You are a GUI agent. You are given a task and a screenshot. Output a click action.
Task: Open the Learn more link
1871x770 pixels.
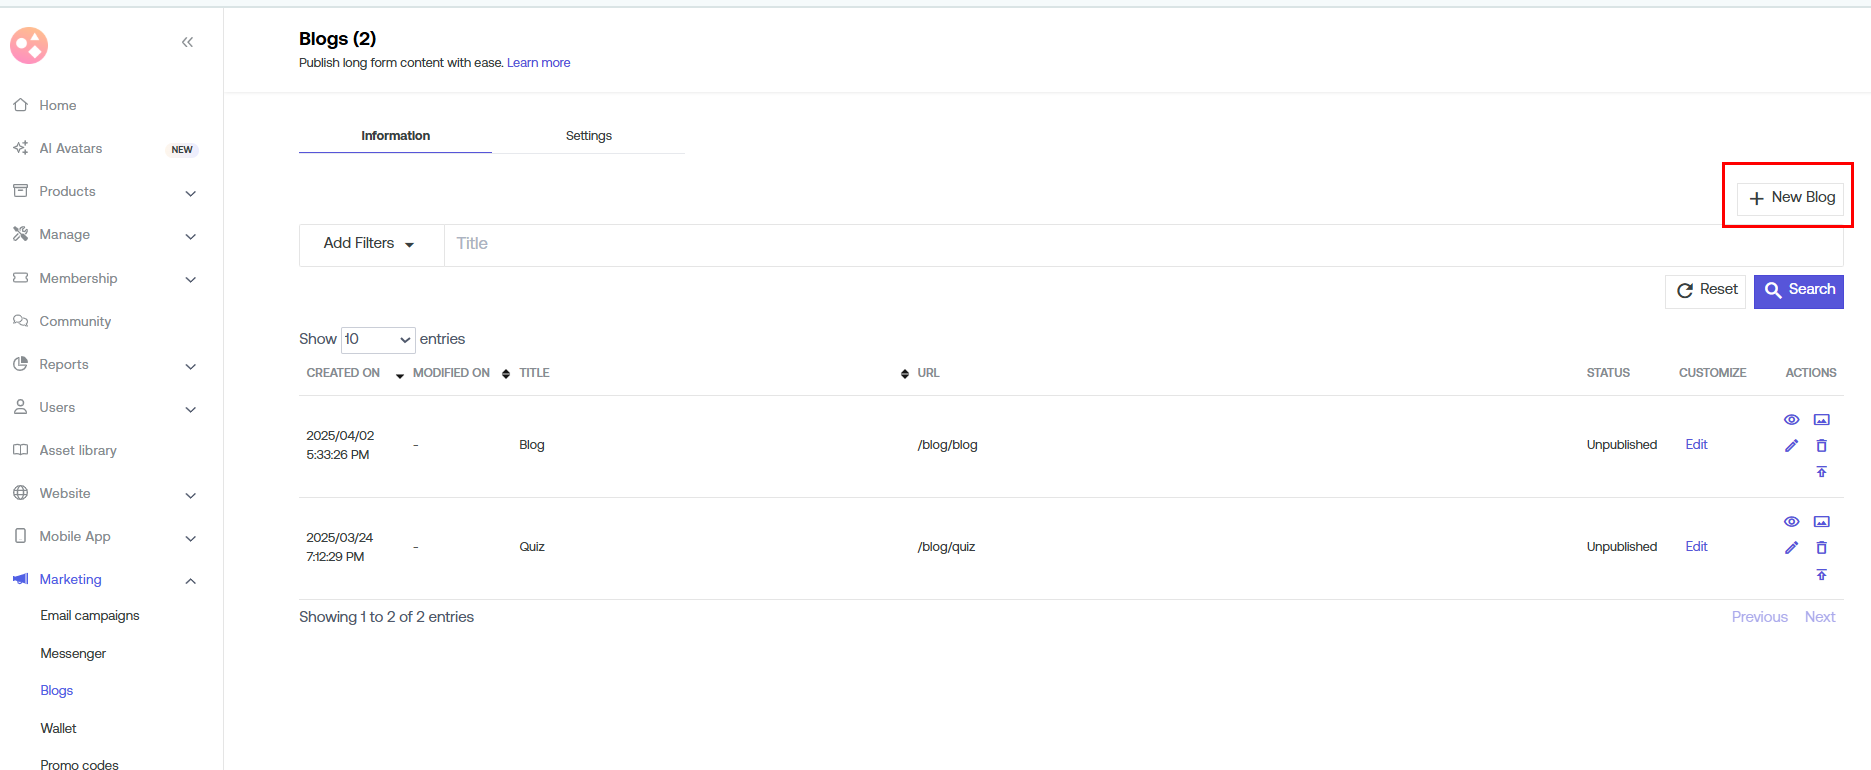pyautogui.click(x=538, y=63)
